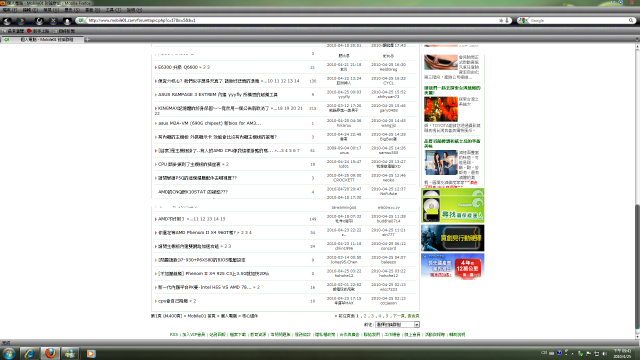Open the i7-930+P6X58D thread
This screenshot has height=360, width=640.
click(202, 260)
